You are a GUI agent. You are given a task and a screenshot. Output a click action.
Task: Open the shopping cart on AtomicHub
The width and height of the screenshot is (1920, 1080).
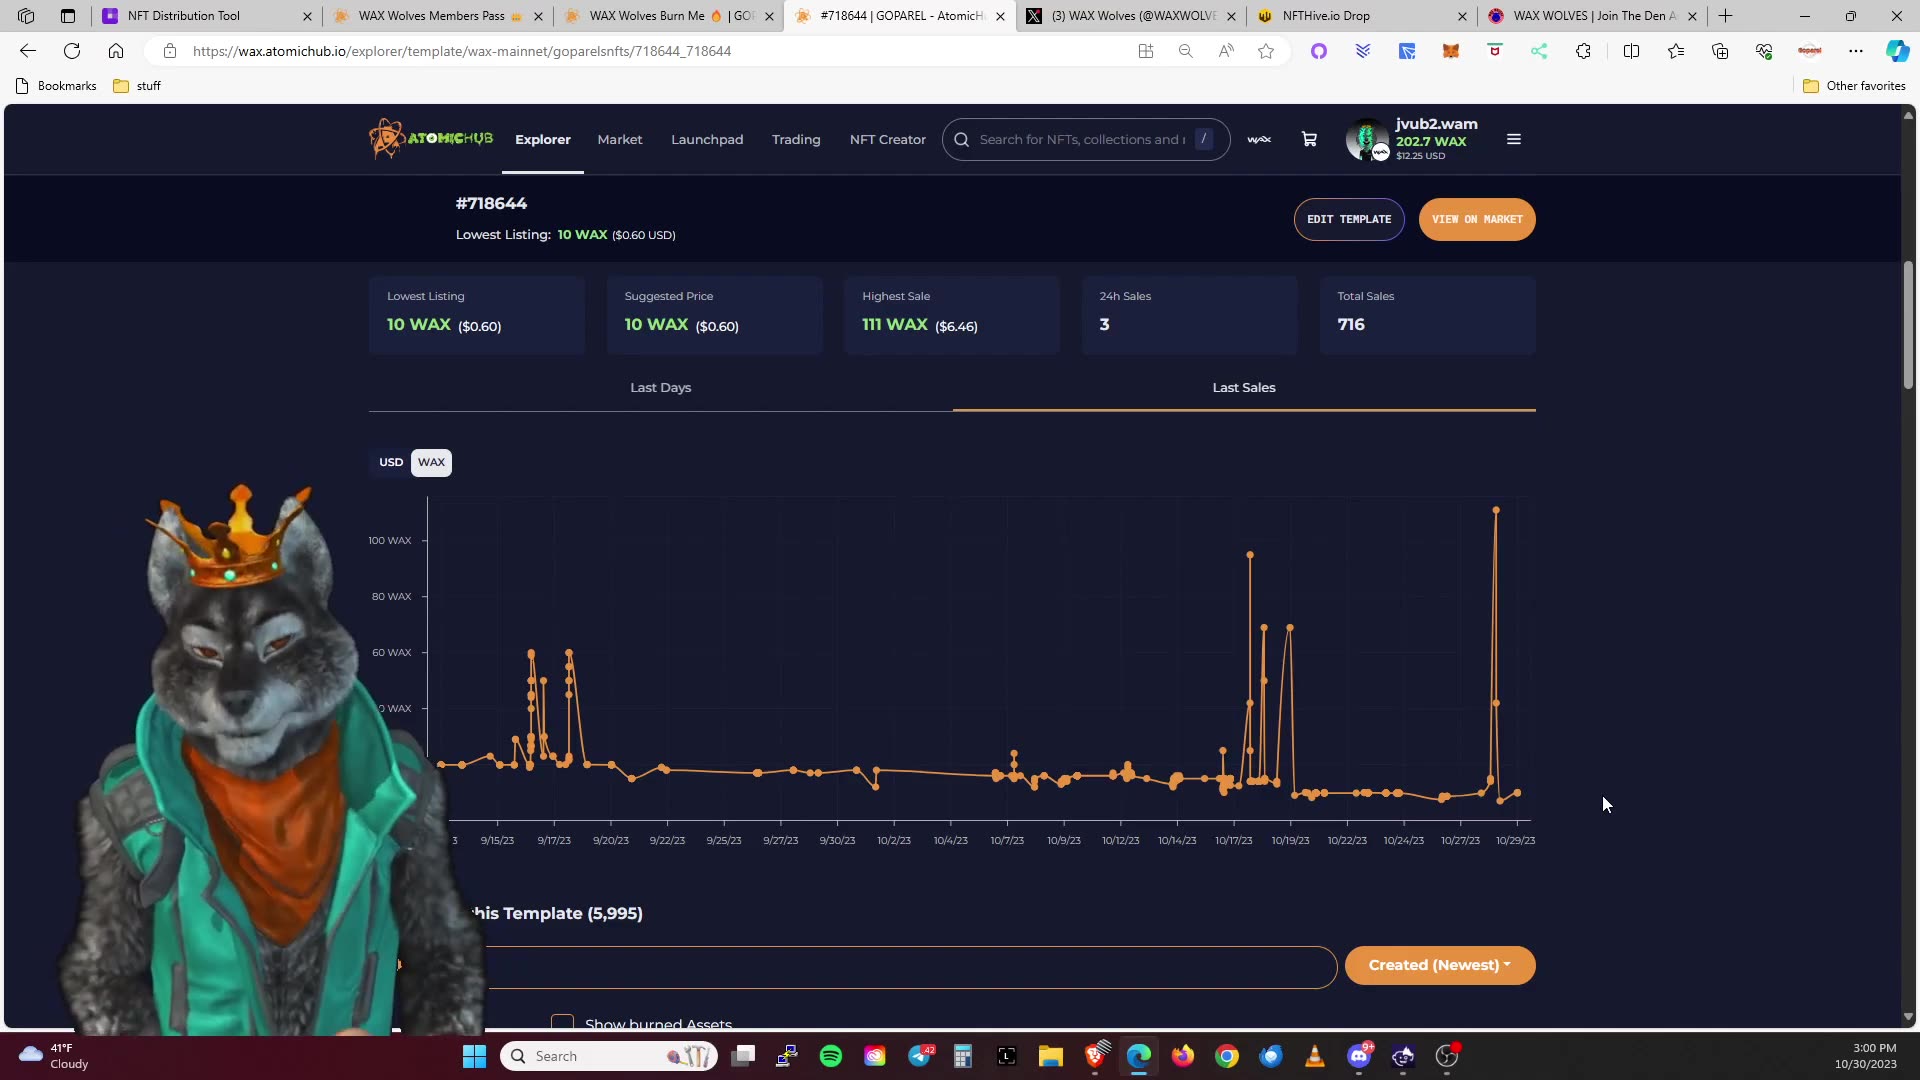(x=1308, y=139)
